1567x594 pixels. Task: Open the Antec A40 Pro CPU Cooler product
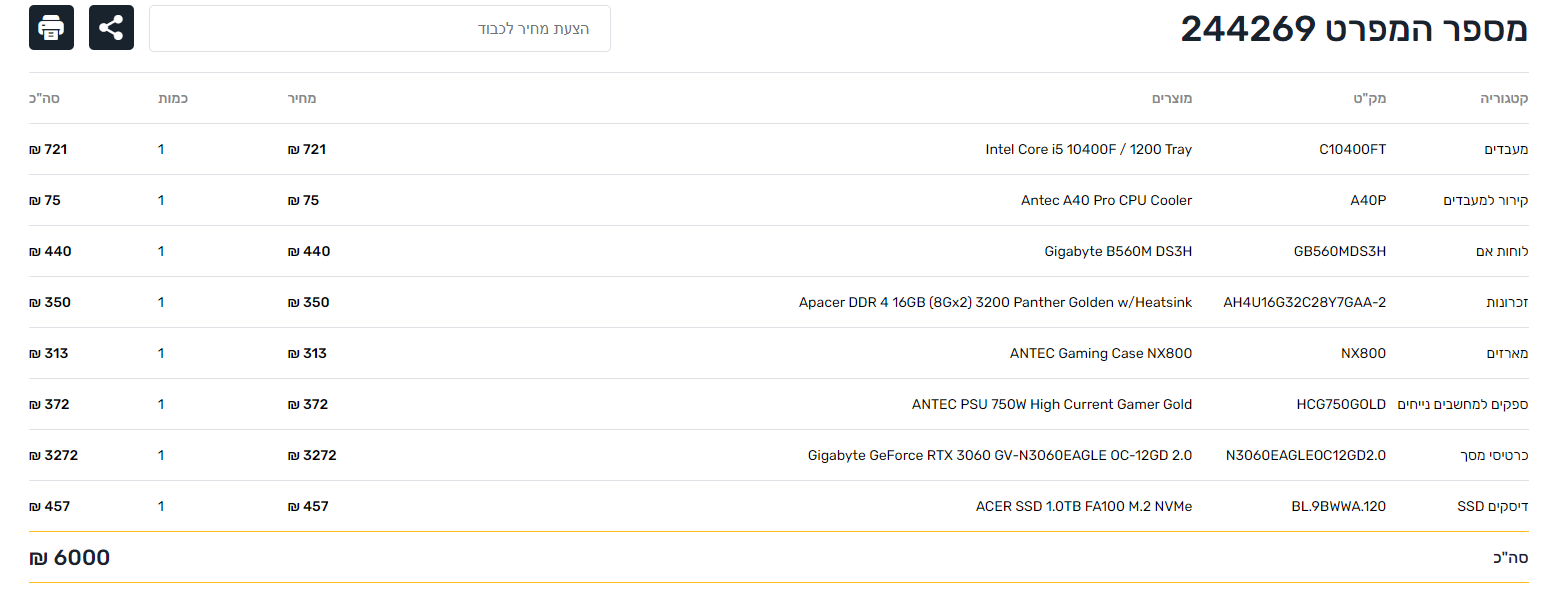click(1106, 201)
